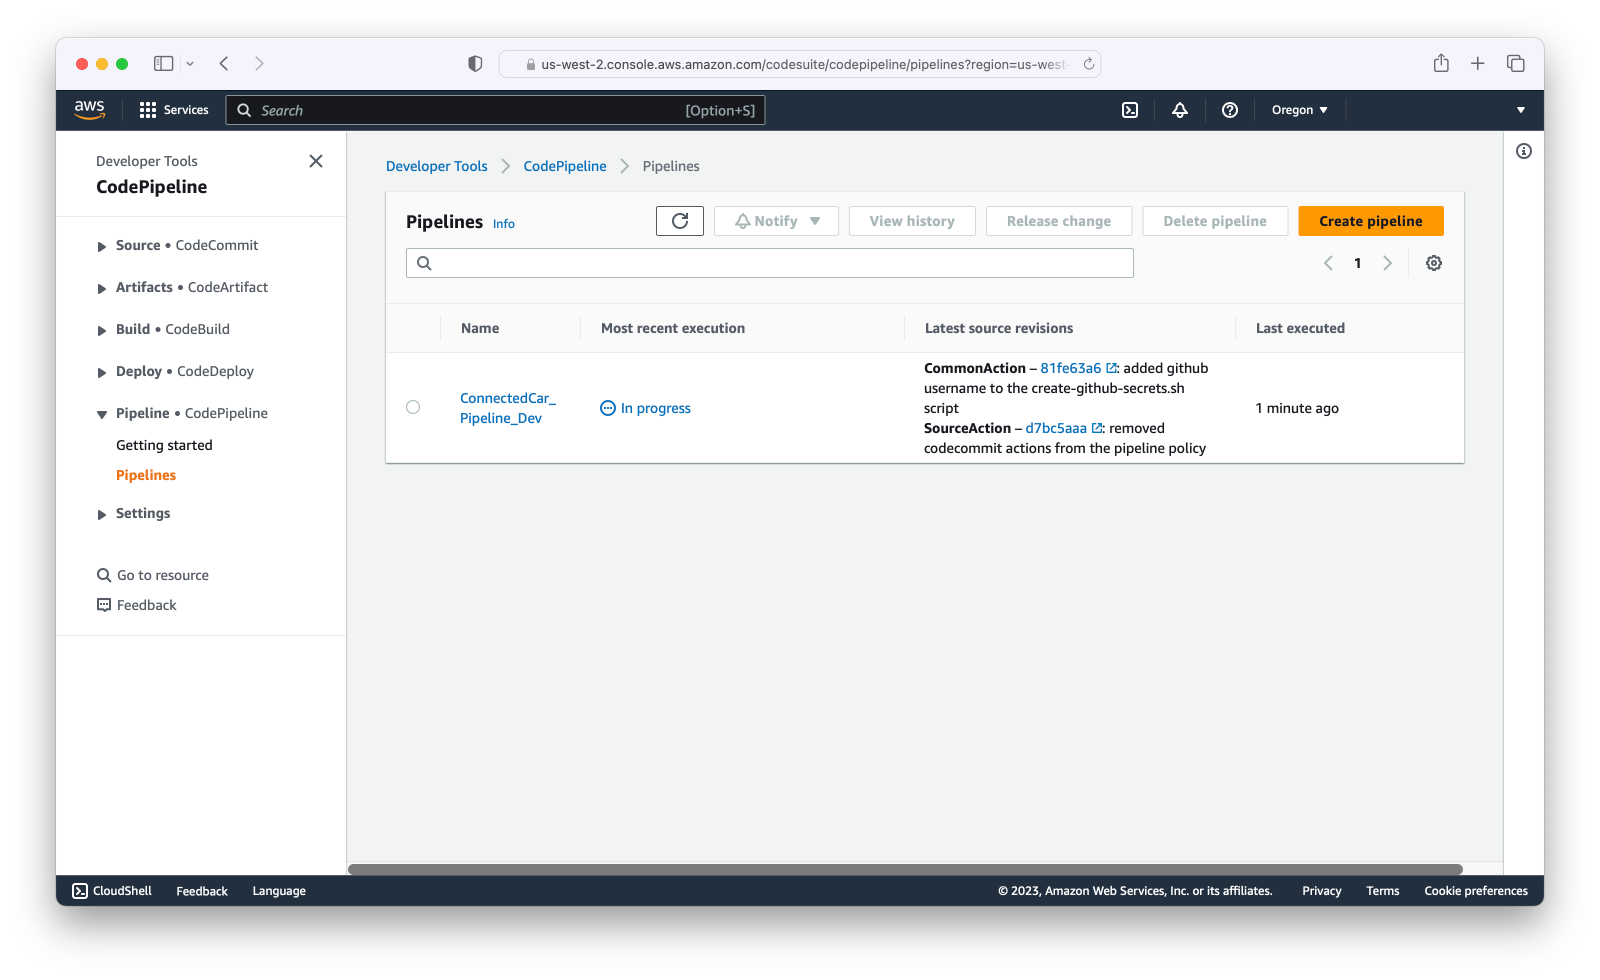Click the Last executed column header
This screenshot has width=1600, height=980.
click(x=1300, y=328)
